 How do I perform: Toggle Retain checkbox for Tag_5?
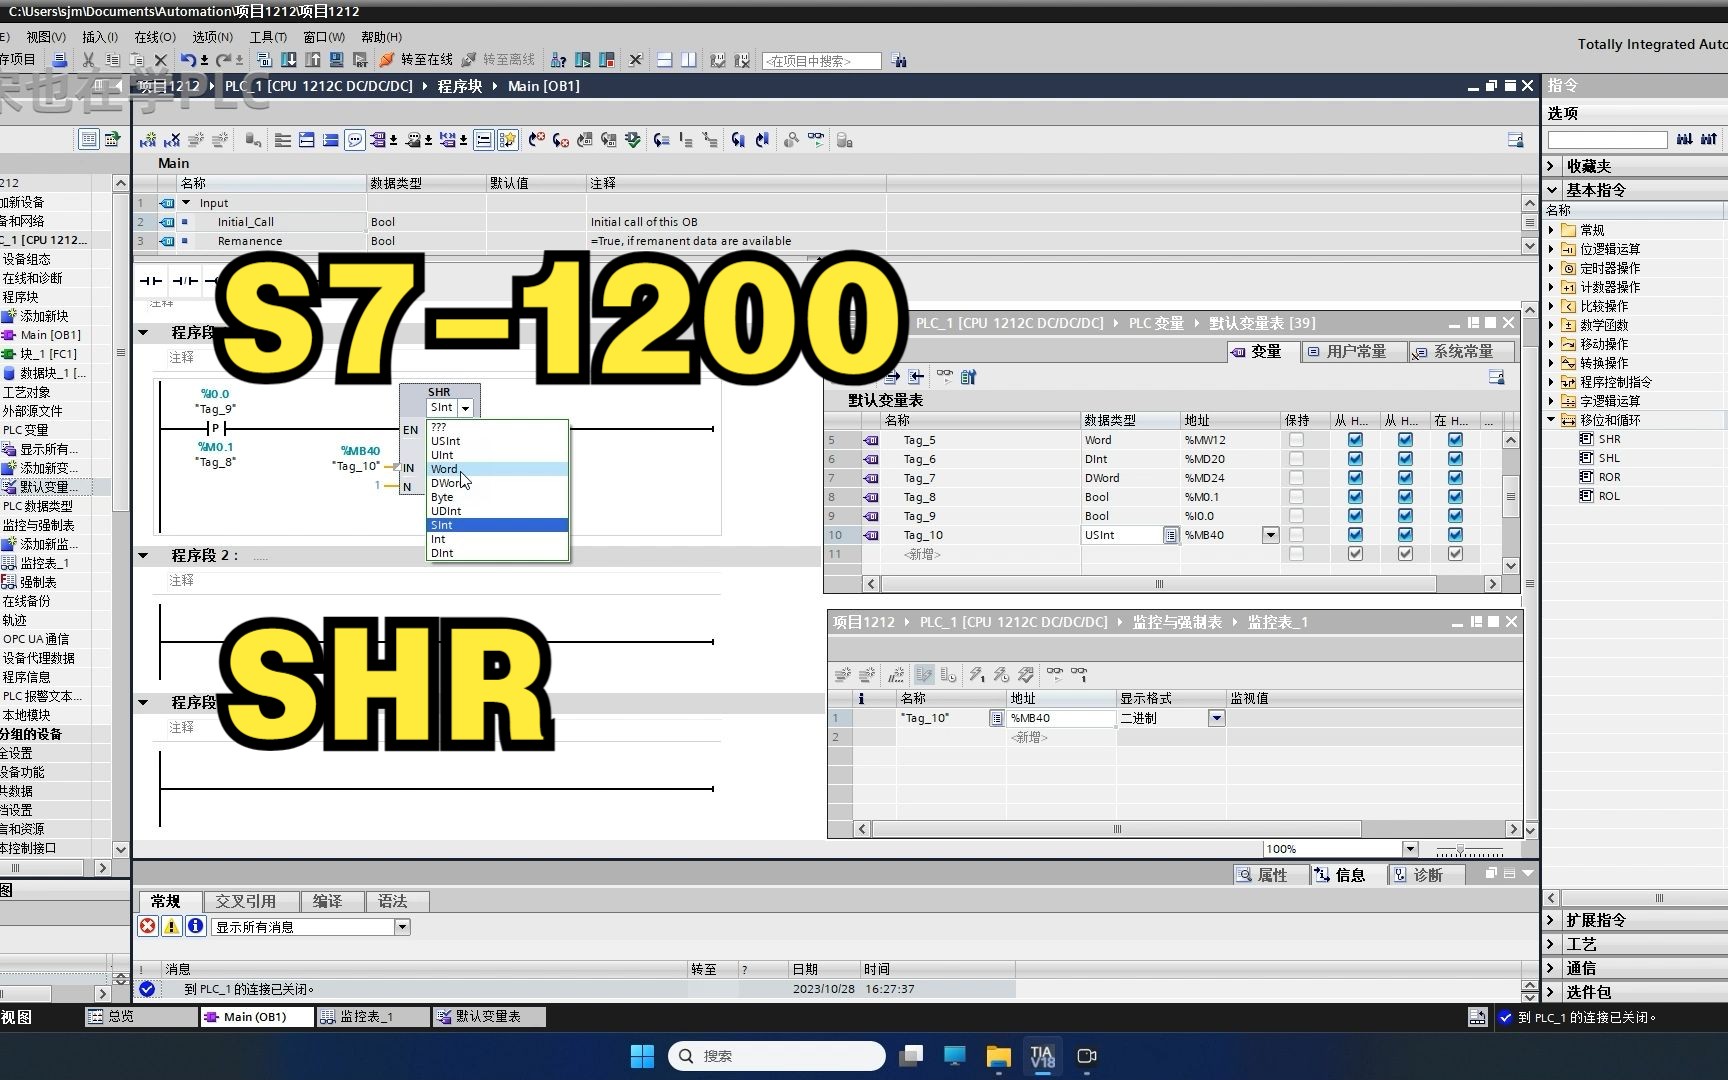1296,440
